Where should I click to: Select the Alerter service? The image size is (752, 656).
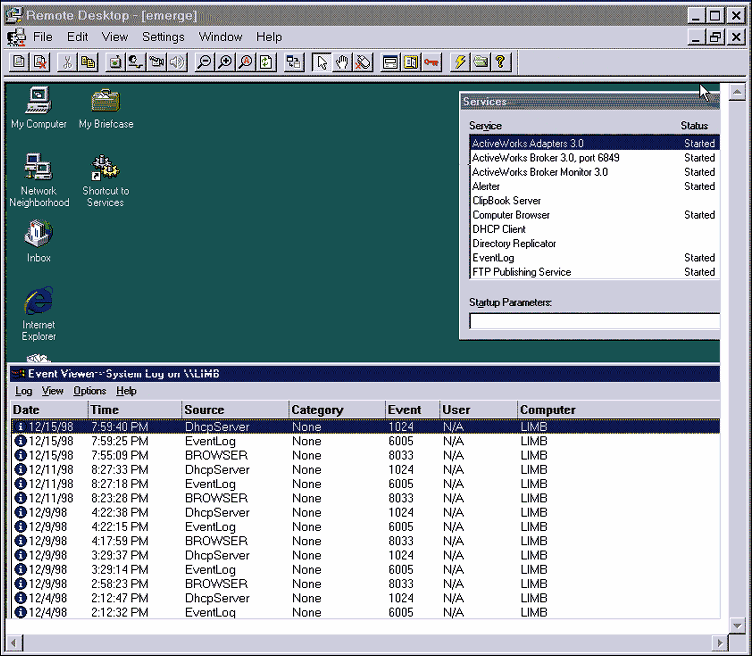pyautogui.click(x=595, y=186)
